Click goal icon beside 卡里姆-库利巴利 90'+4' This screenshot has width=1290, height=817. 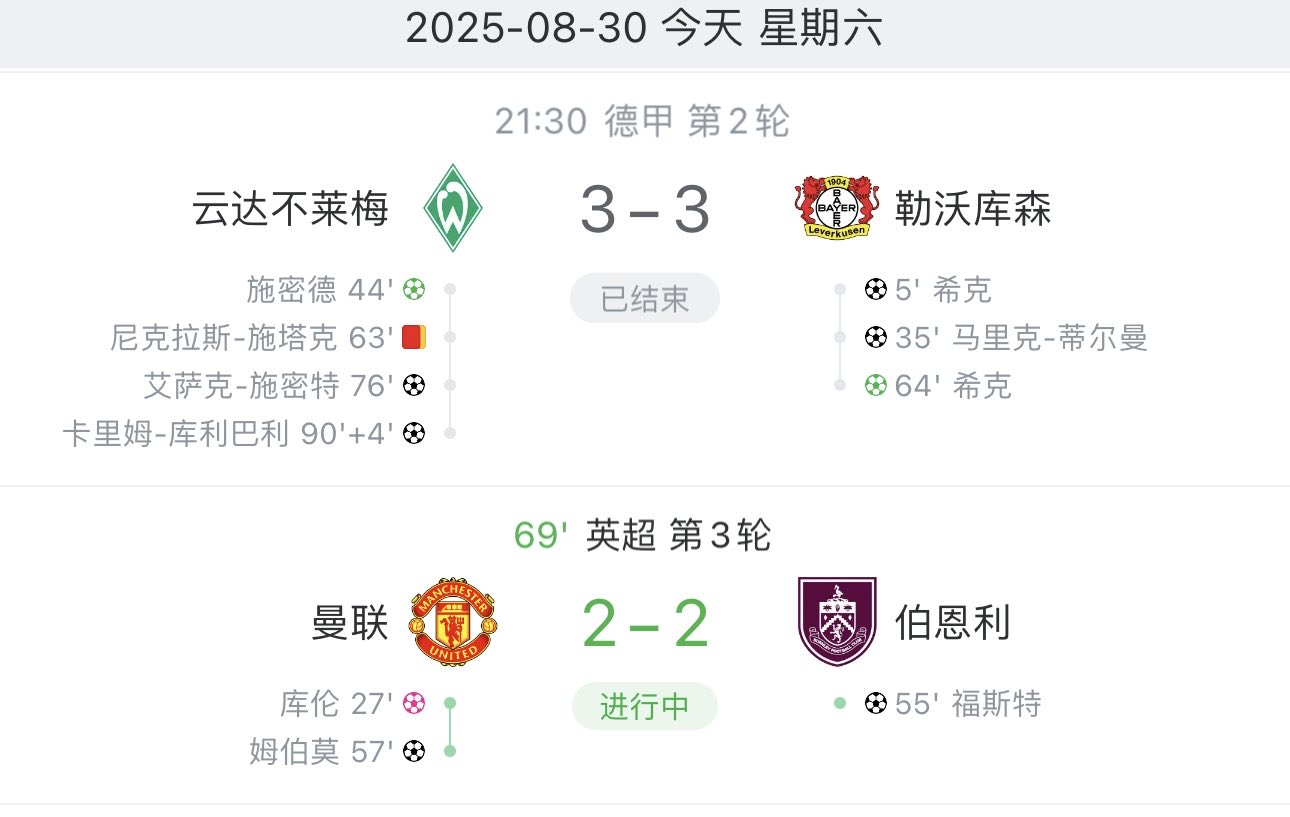(414, 433)
